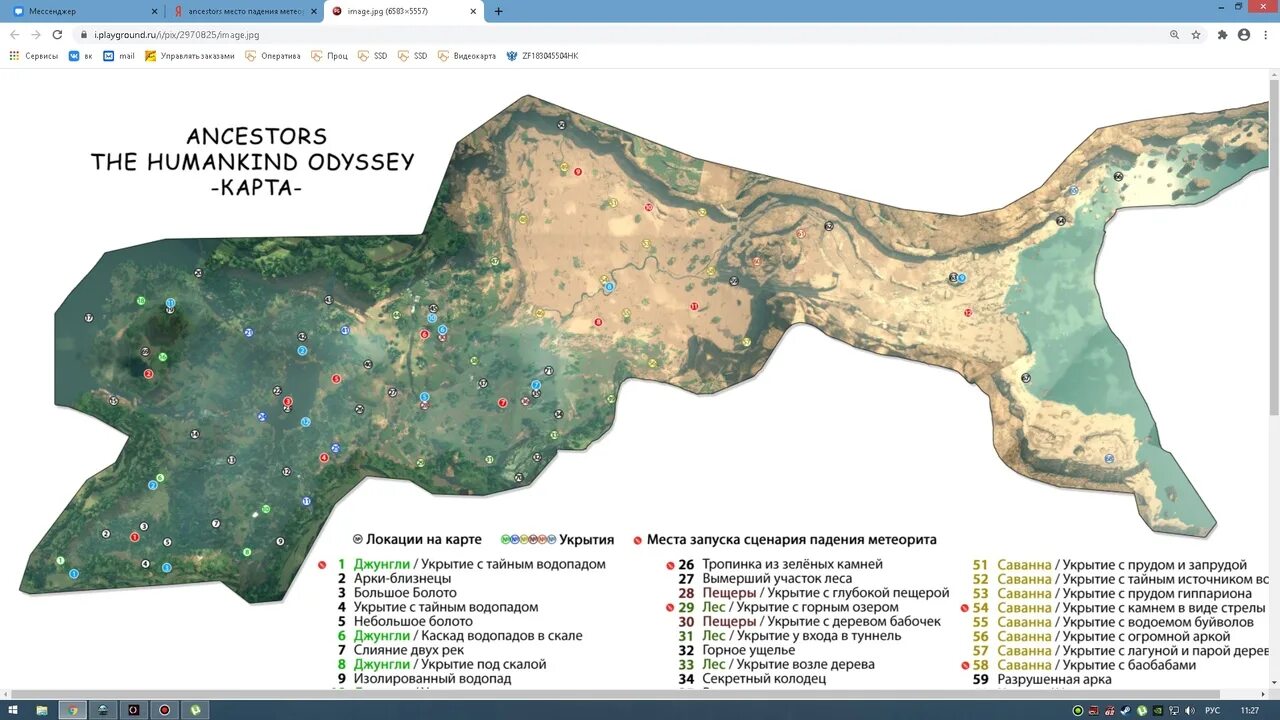
Task: Go forward in browser history
Action: (36, 34)
